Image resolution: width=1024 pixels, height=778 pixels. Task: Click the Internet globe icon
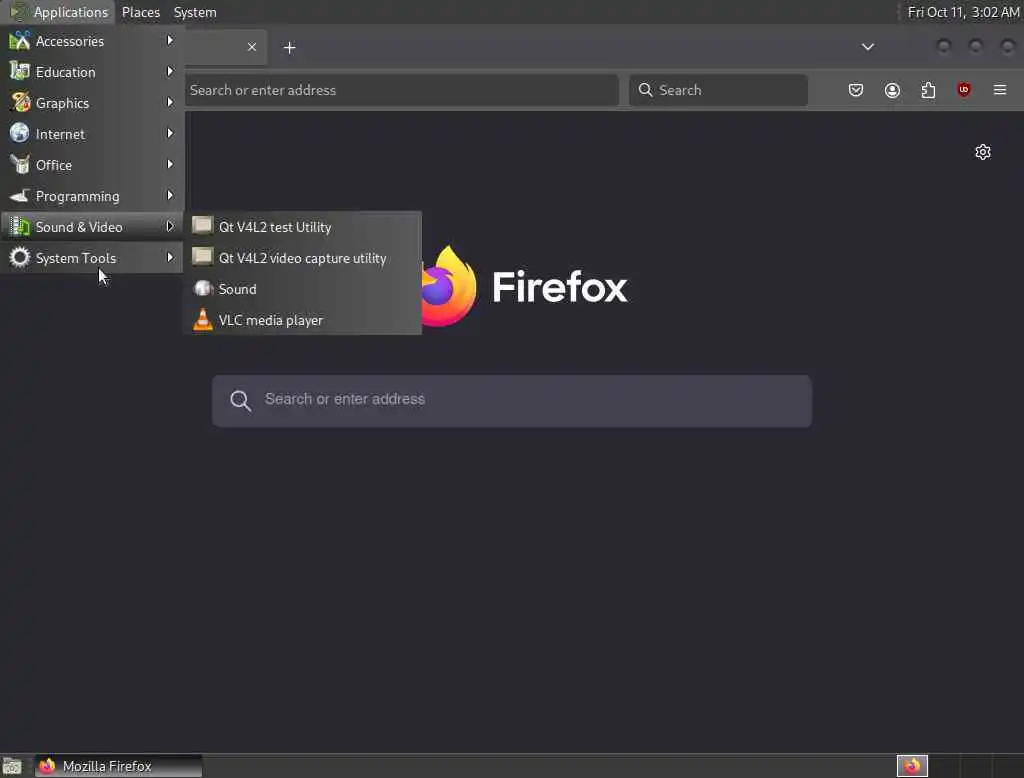(20, 133)
